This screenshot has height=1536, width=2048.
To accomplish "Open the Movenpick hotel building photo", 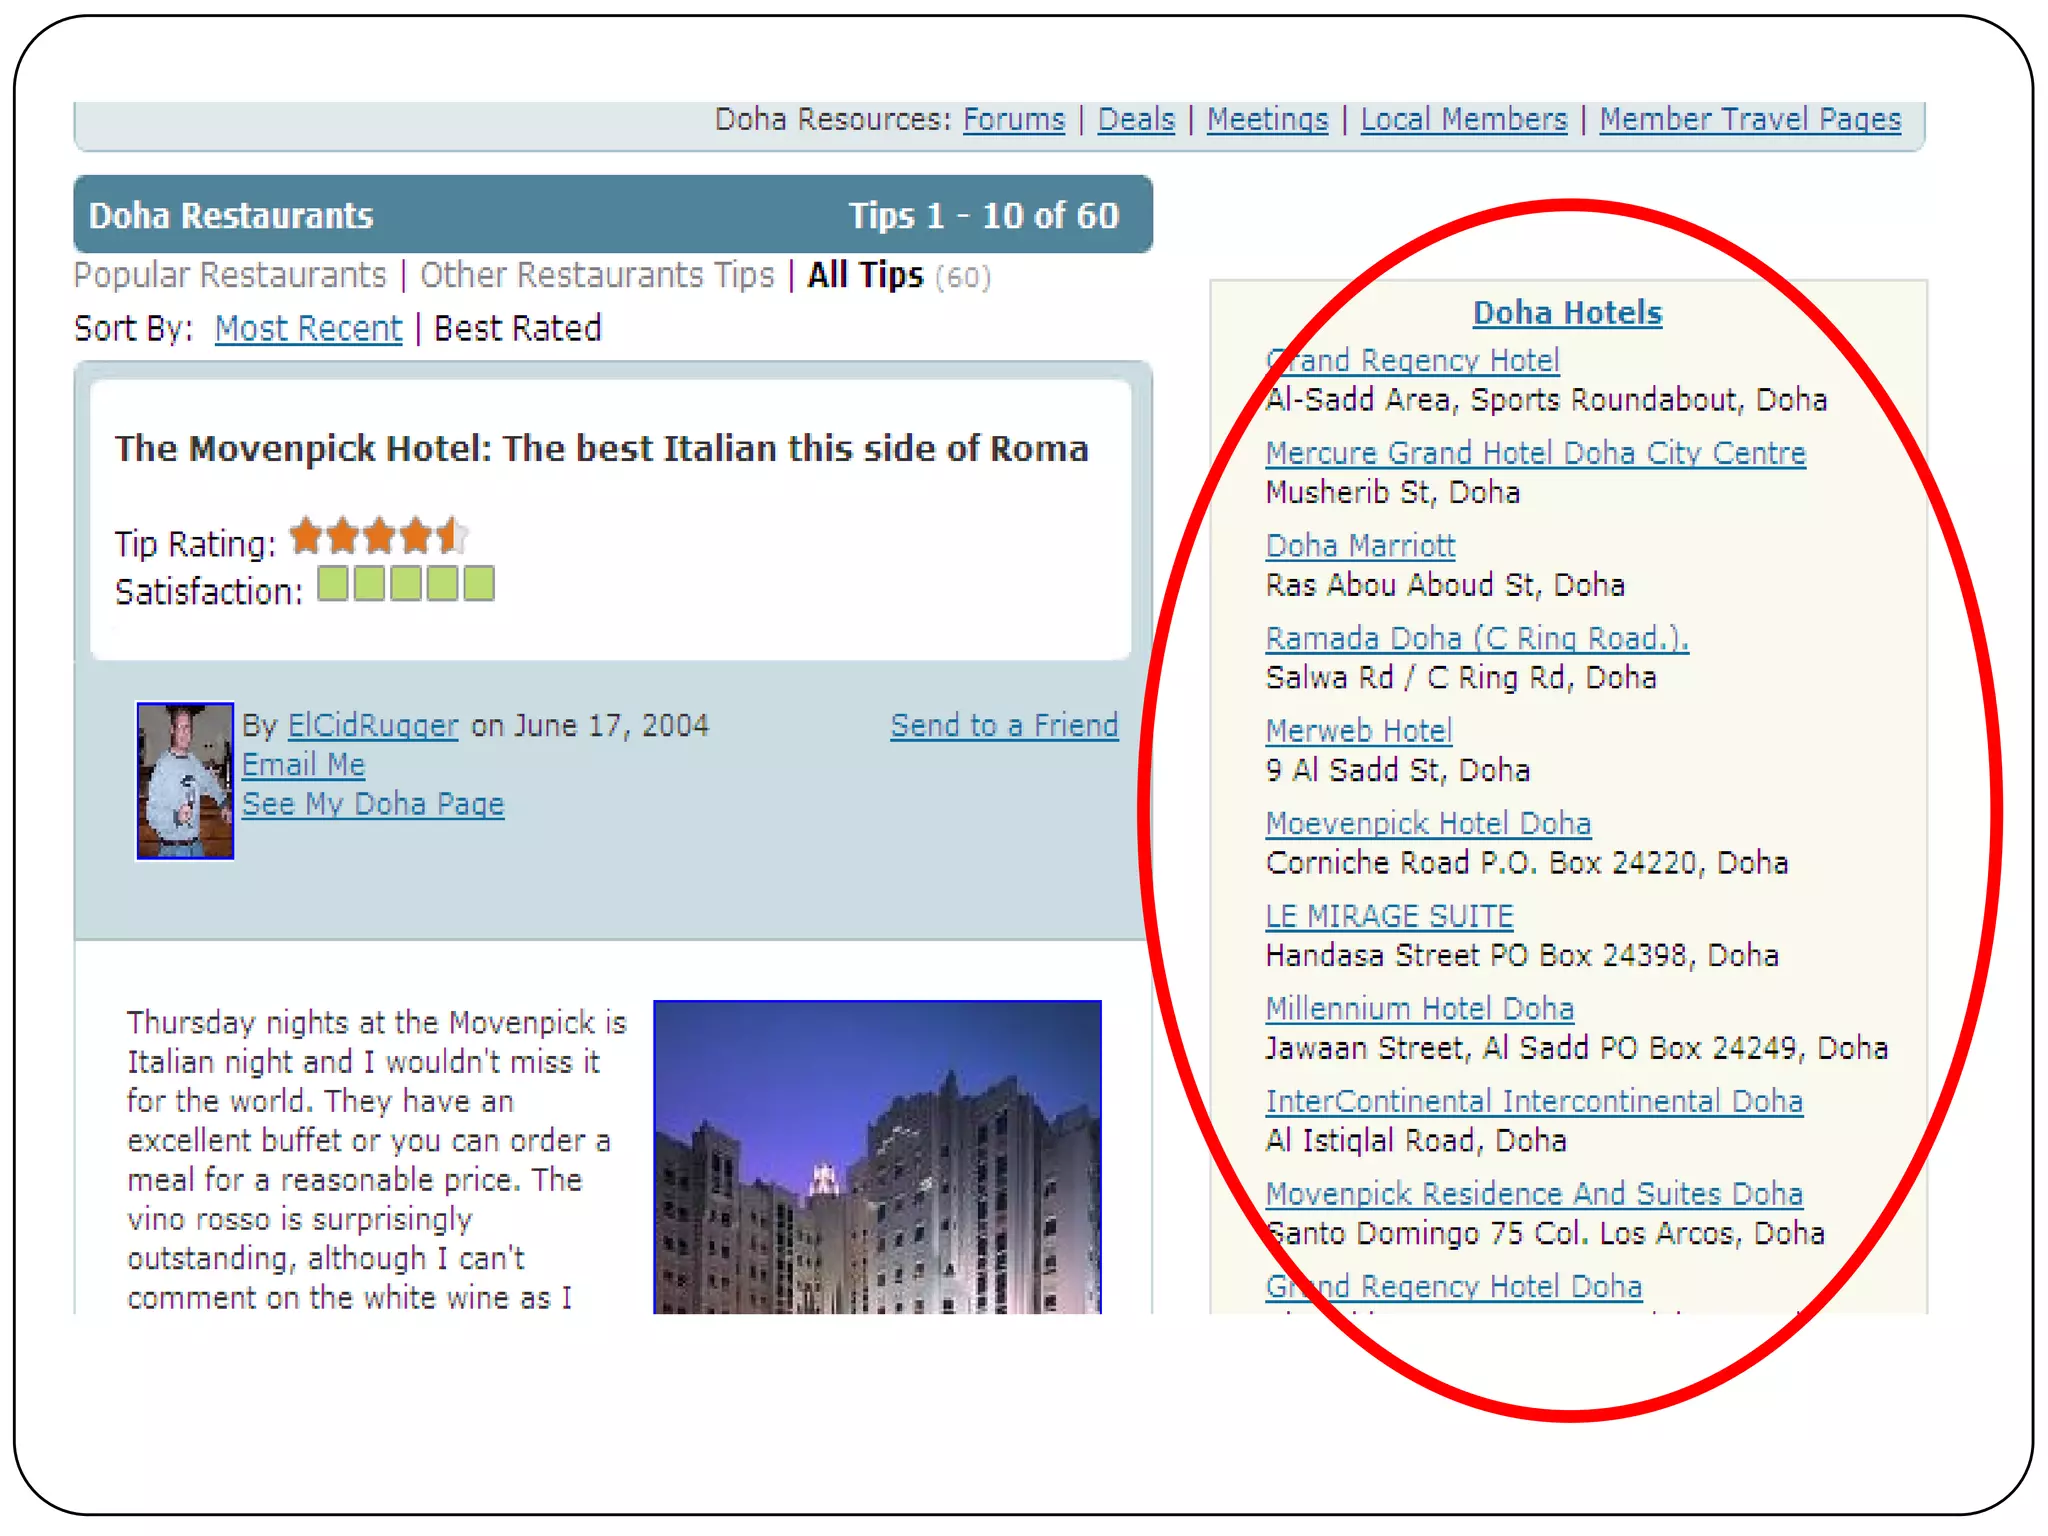I will pos(877,1156).
